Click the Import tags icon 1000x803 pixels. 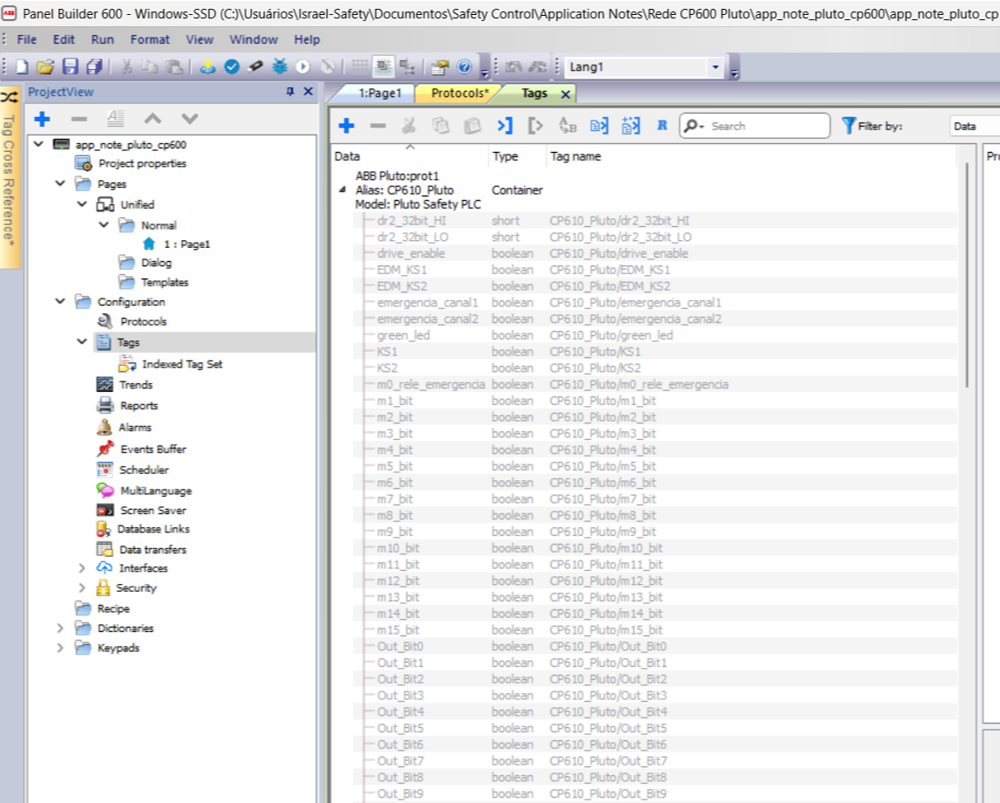504,126
